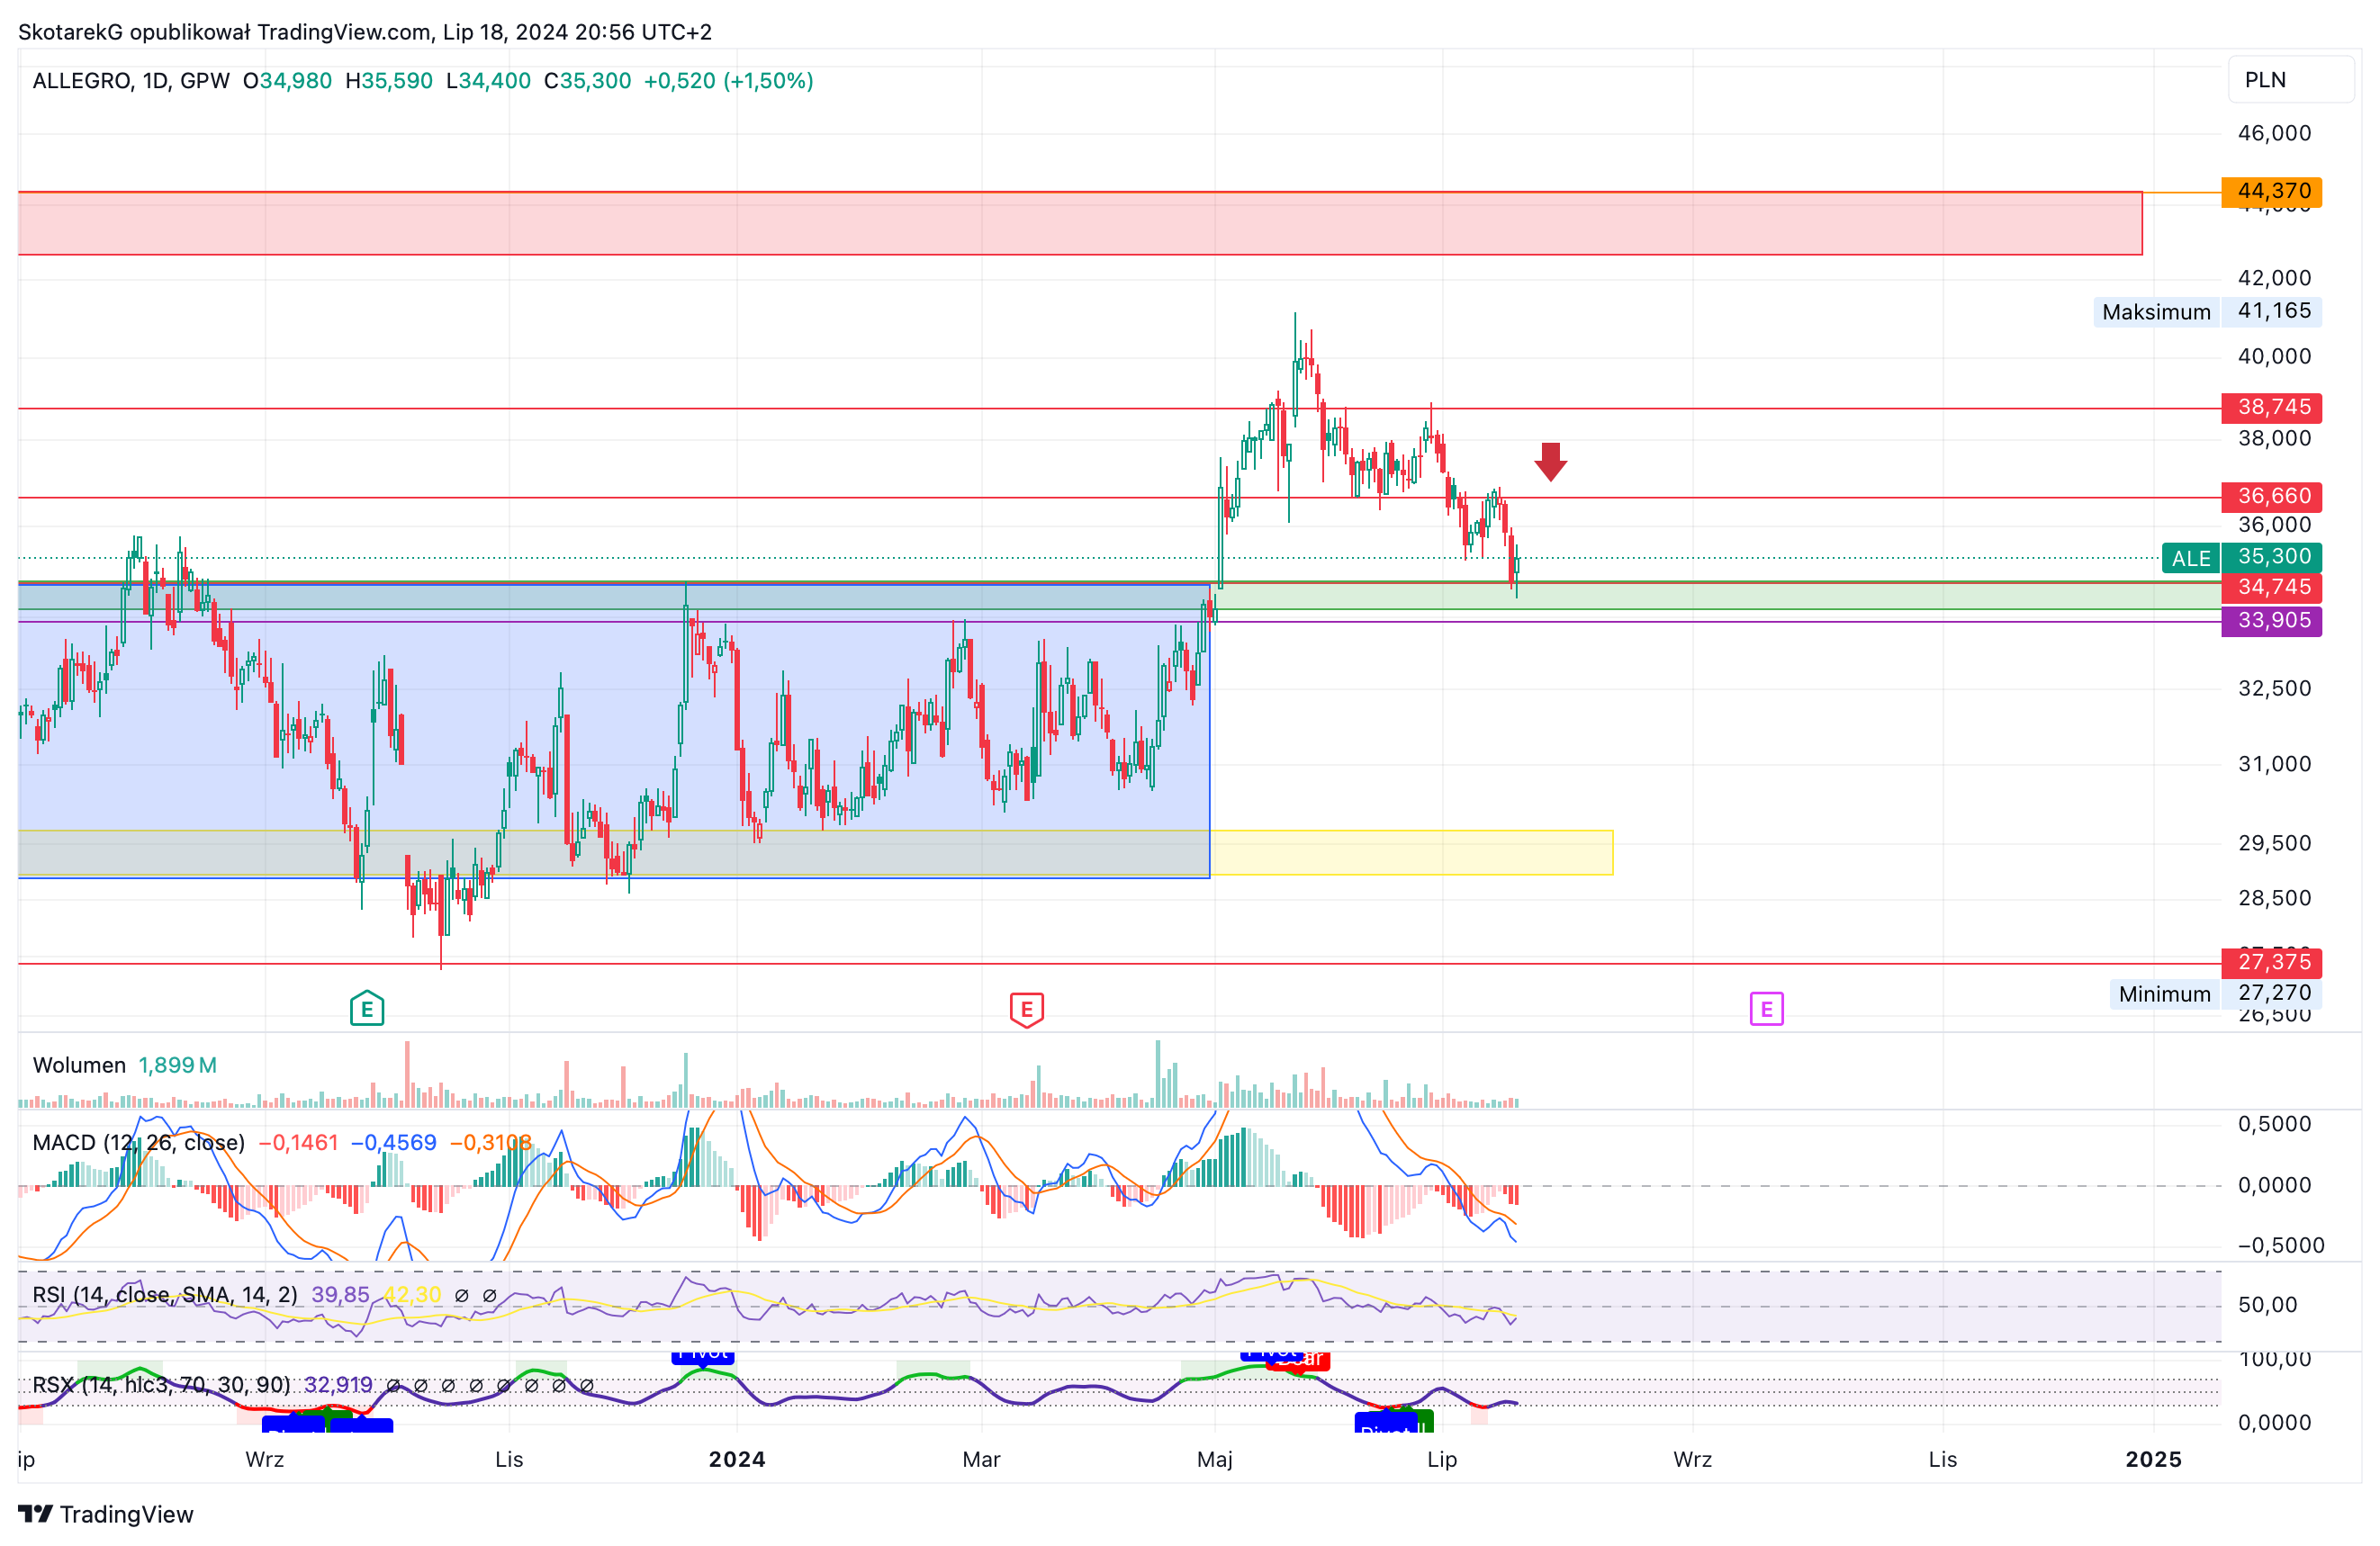Click the green ALE 35,300 price tag

2241,557
